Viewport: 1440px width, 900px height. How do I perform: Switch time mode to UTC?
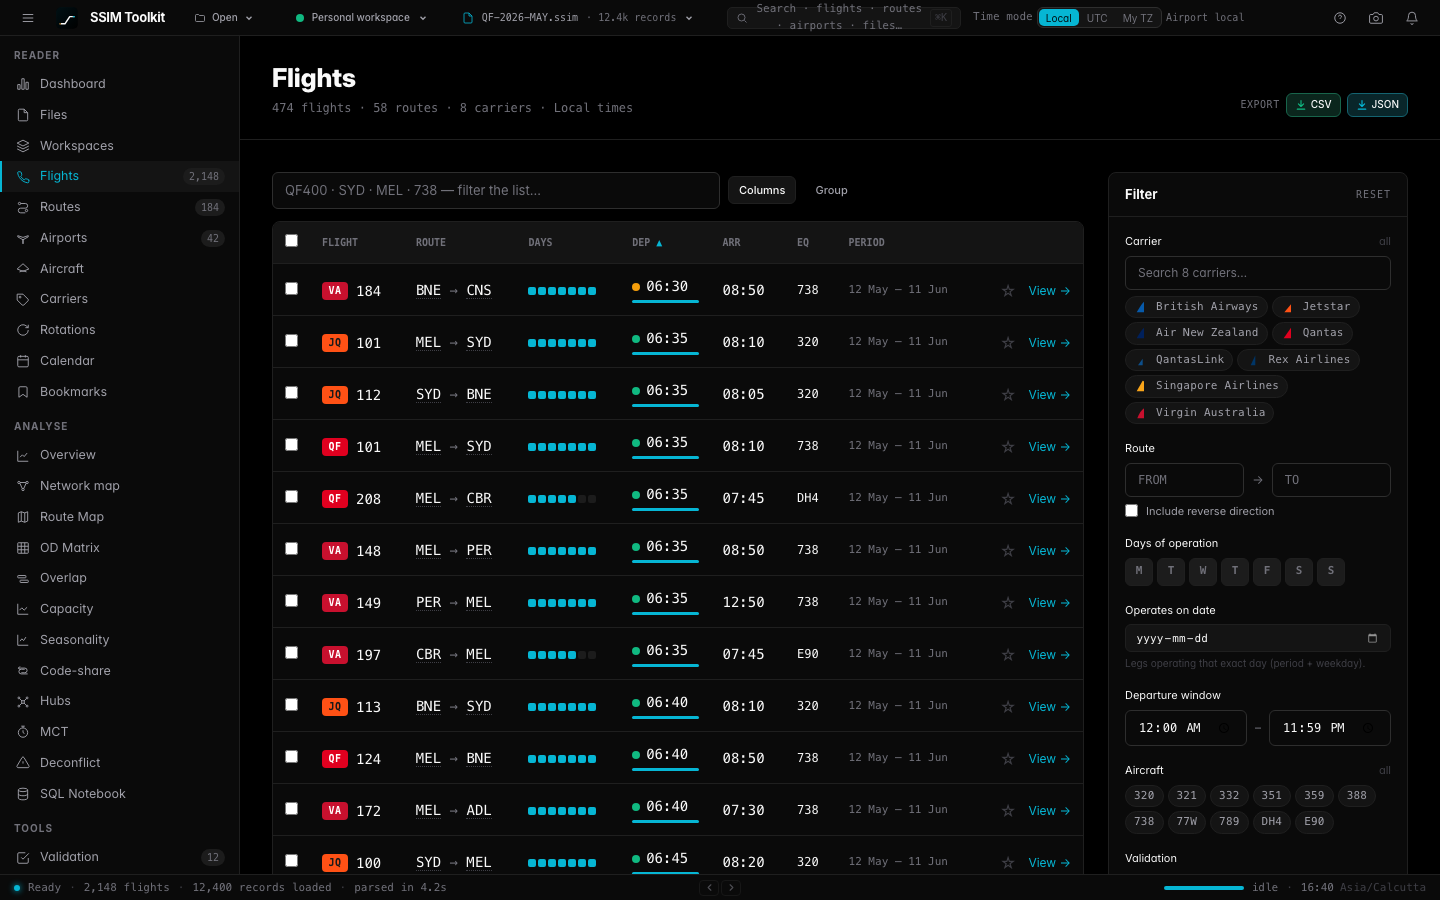tap(1097, 18)
